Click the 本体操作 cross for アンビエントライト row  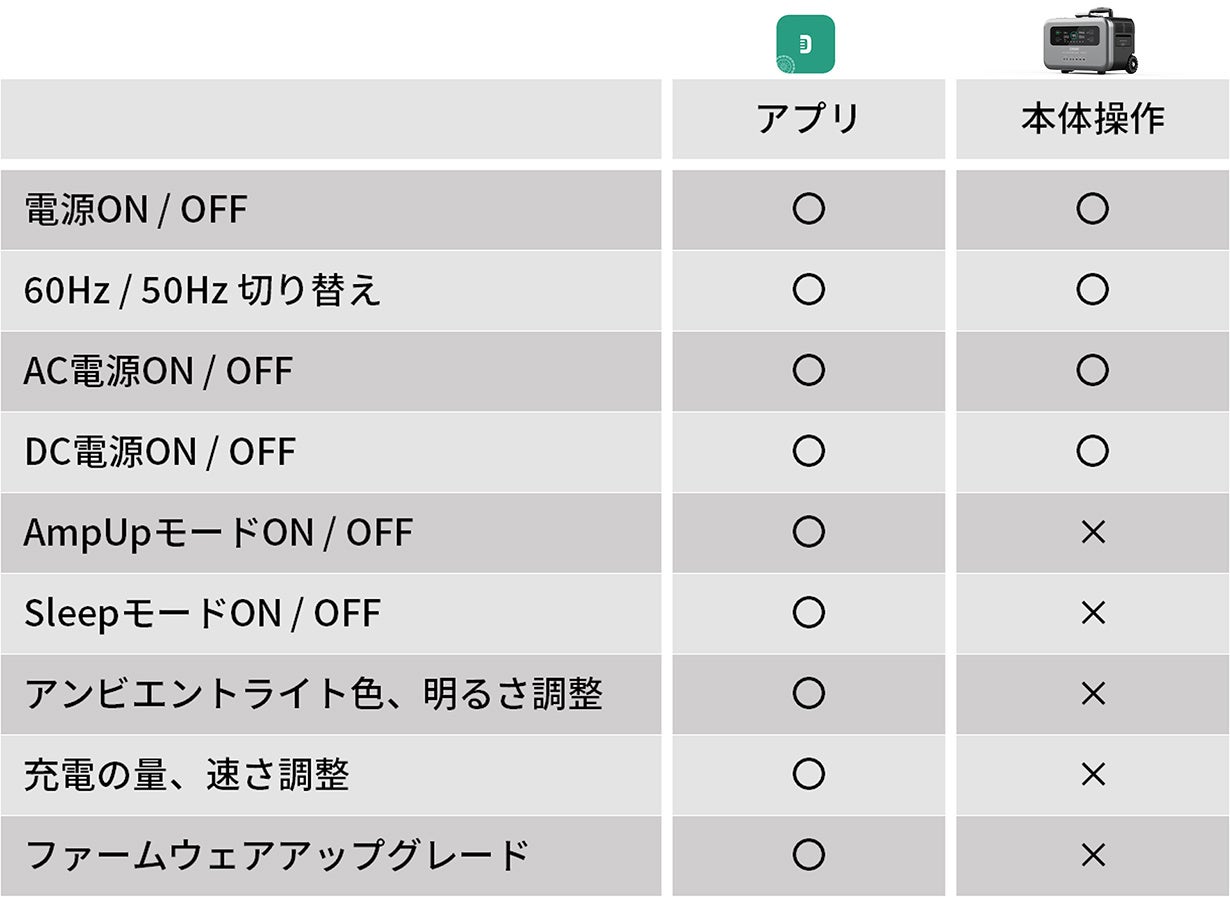point(1093,694)
